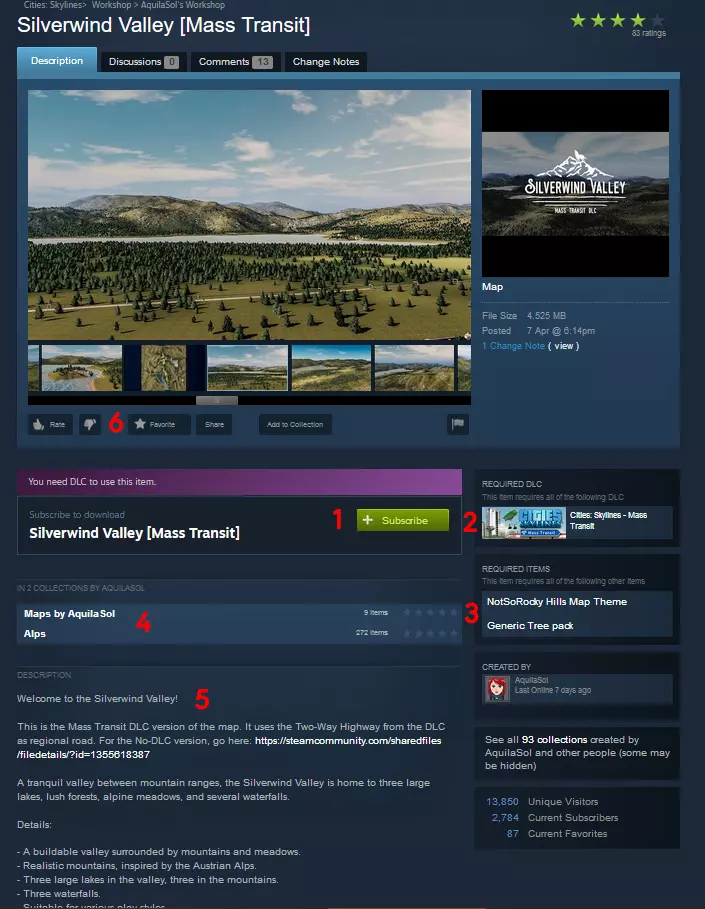Click the 87 Current Favorites stat
Screen dimensions: 705x909
click(557, 834)
